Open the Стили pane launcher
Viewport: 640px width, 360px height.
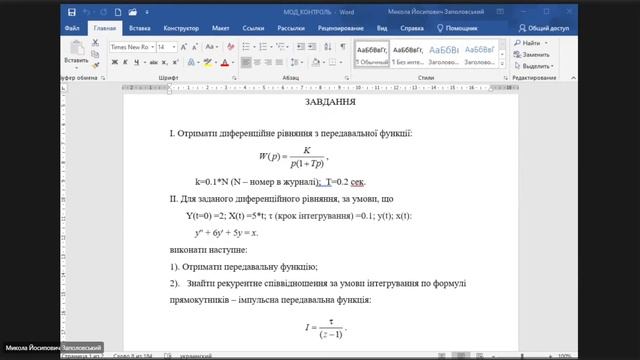pyautogui.click(x=505, y=78)
